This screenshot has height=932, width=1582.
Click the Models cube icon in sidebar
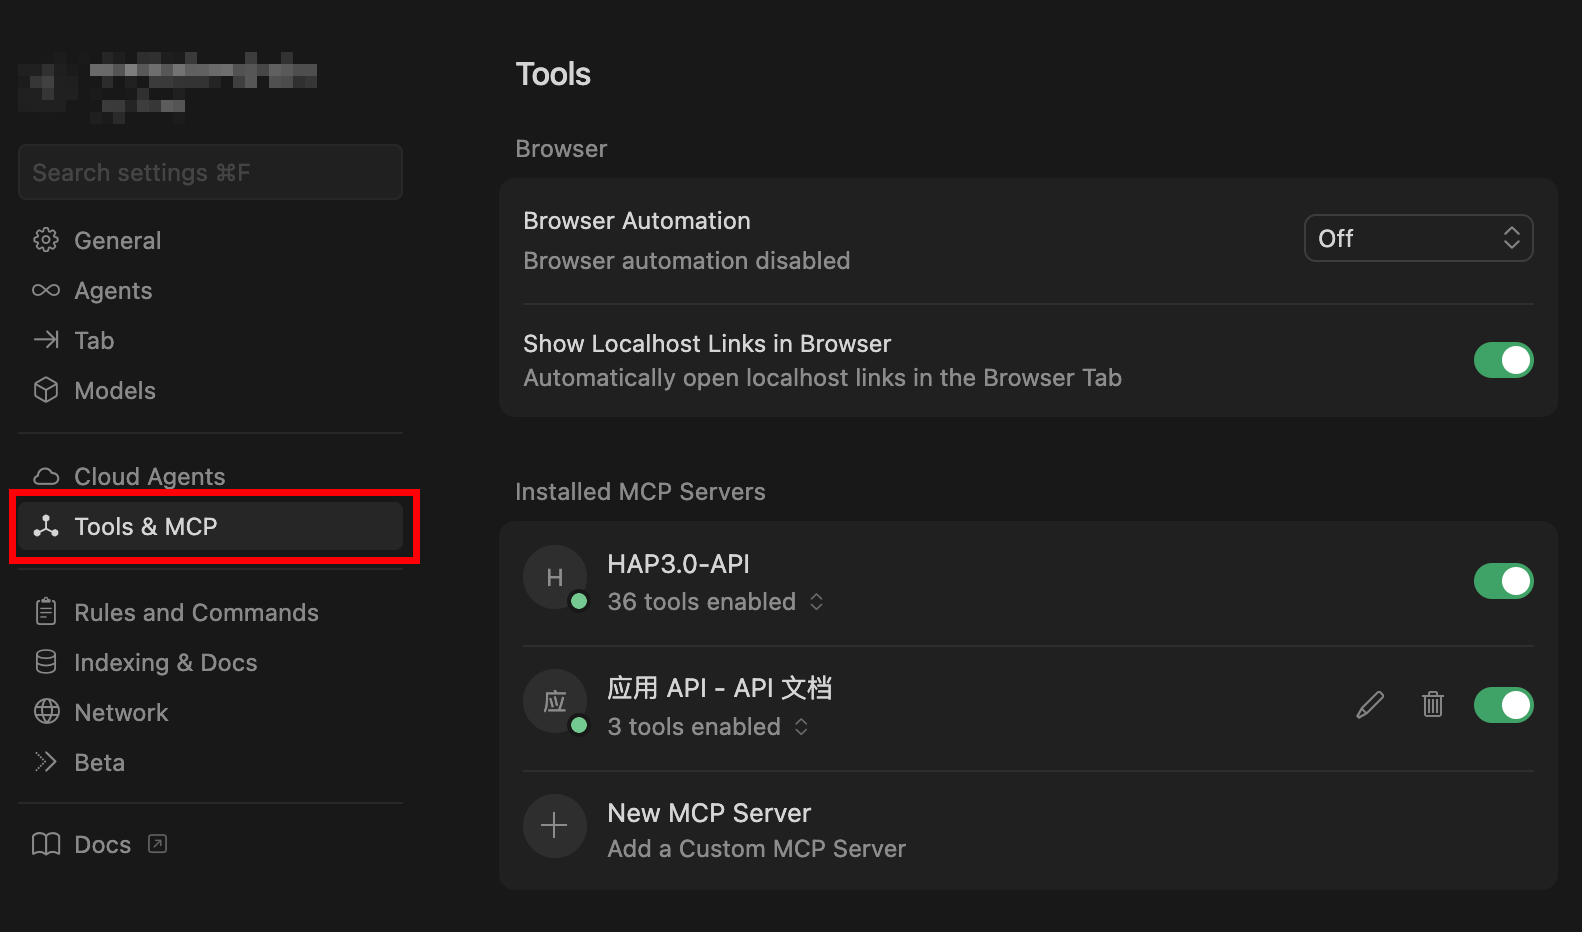point(46,390)
